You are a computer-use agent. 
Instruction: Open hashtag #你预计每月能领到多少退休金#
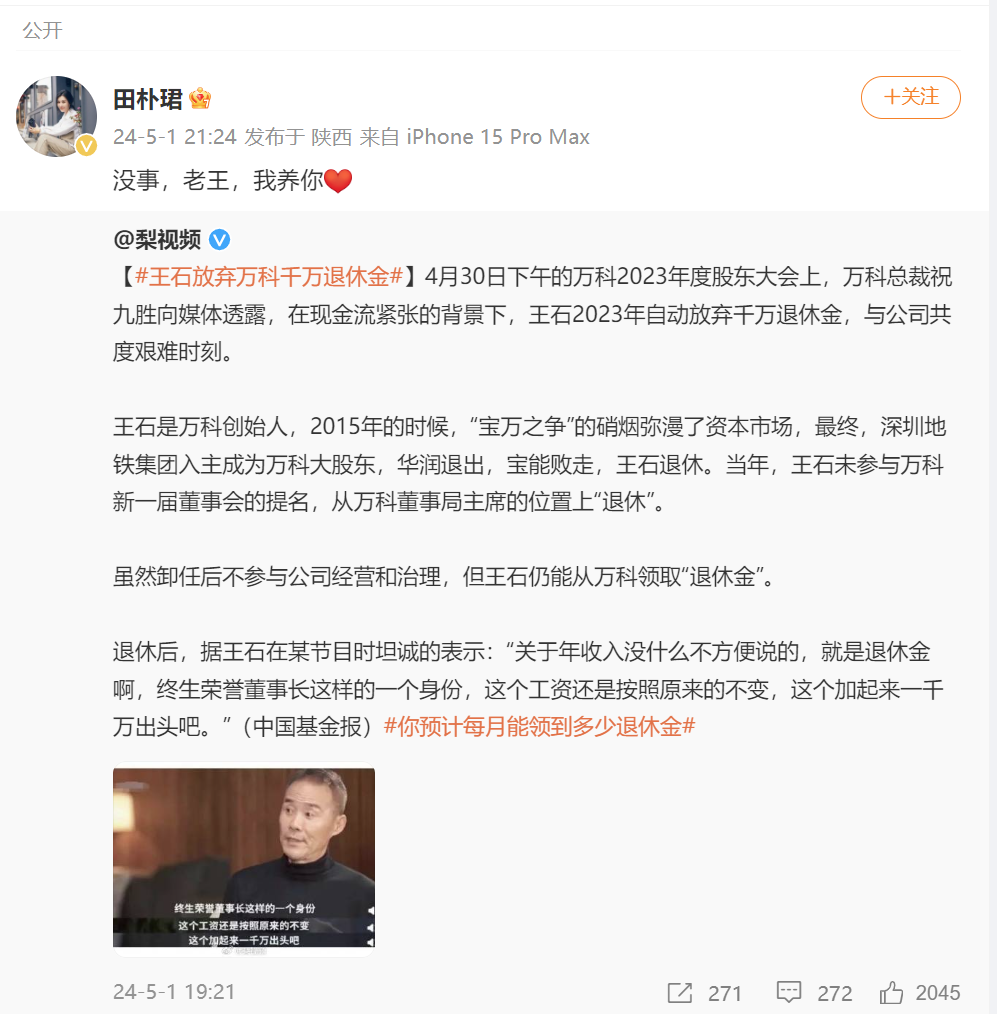(539, 726)
